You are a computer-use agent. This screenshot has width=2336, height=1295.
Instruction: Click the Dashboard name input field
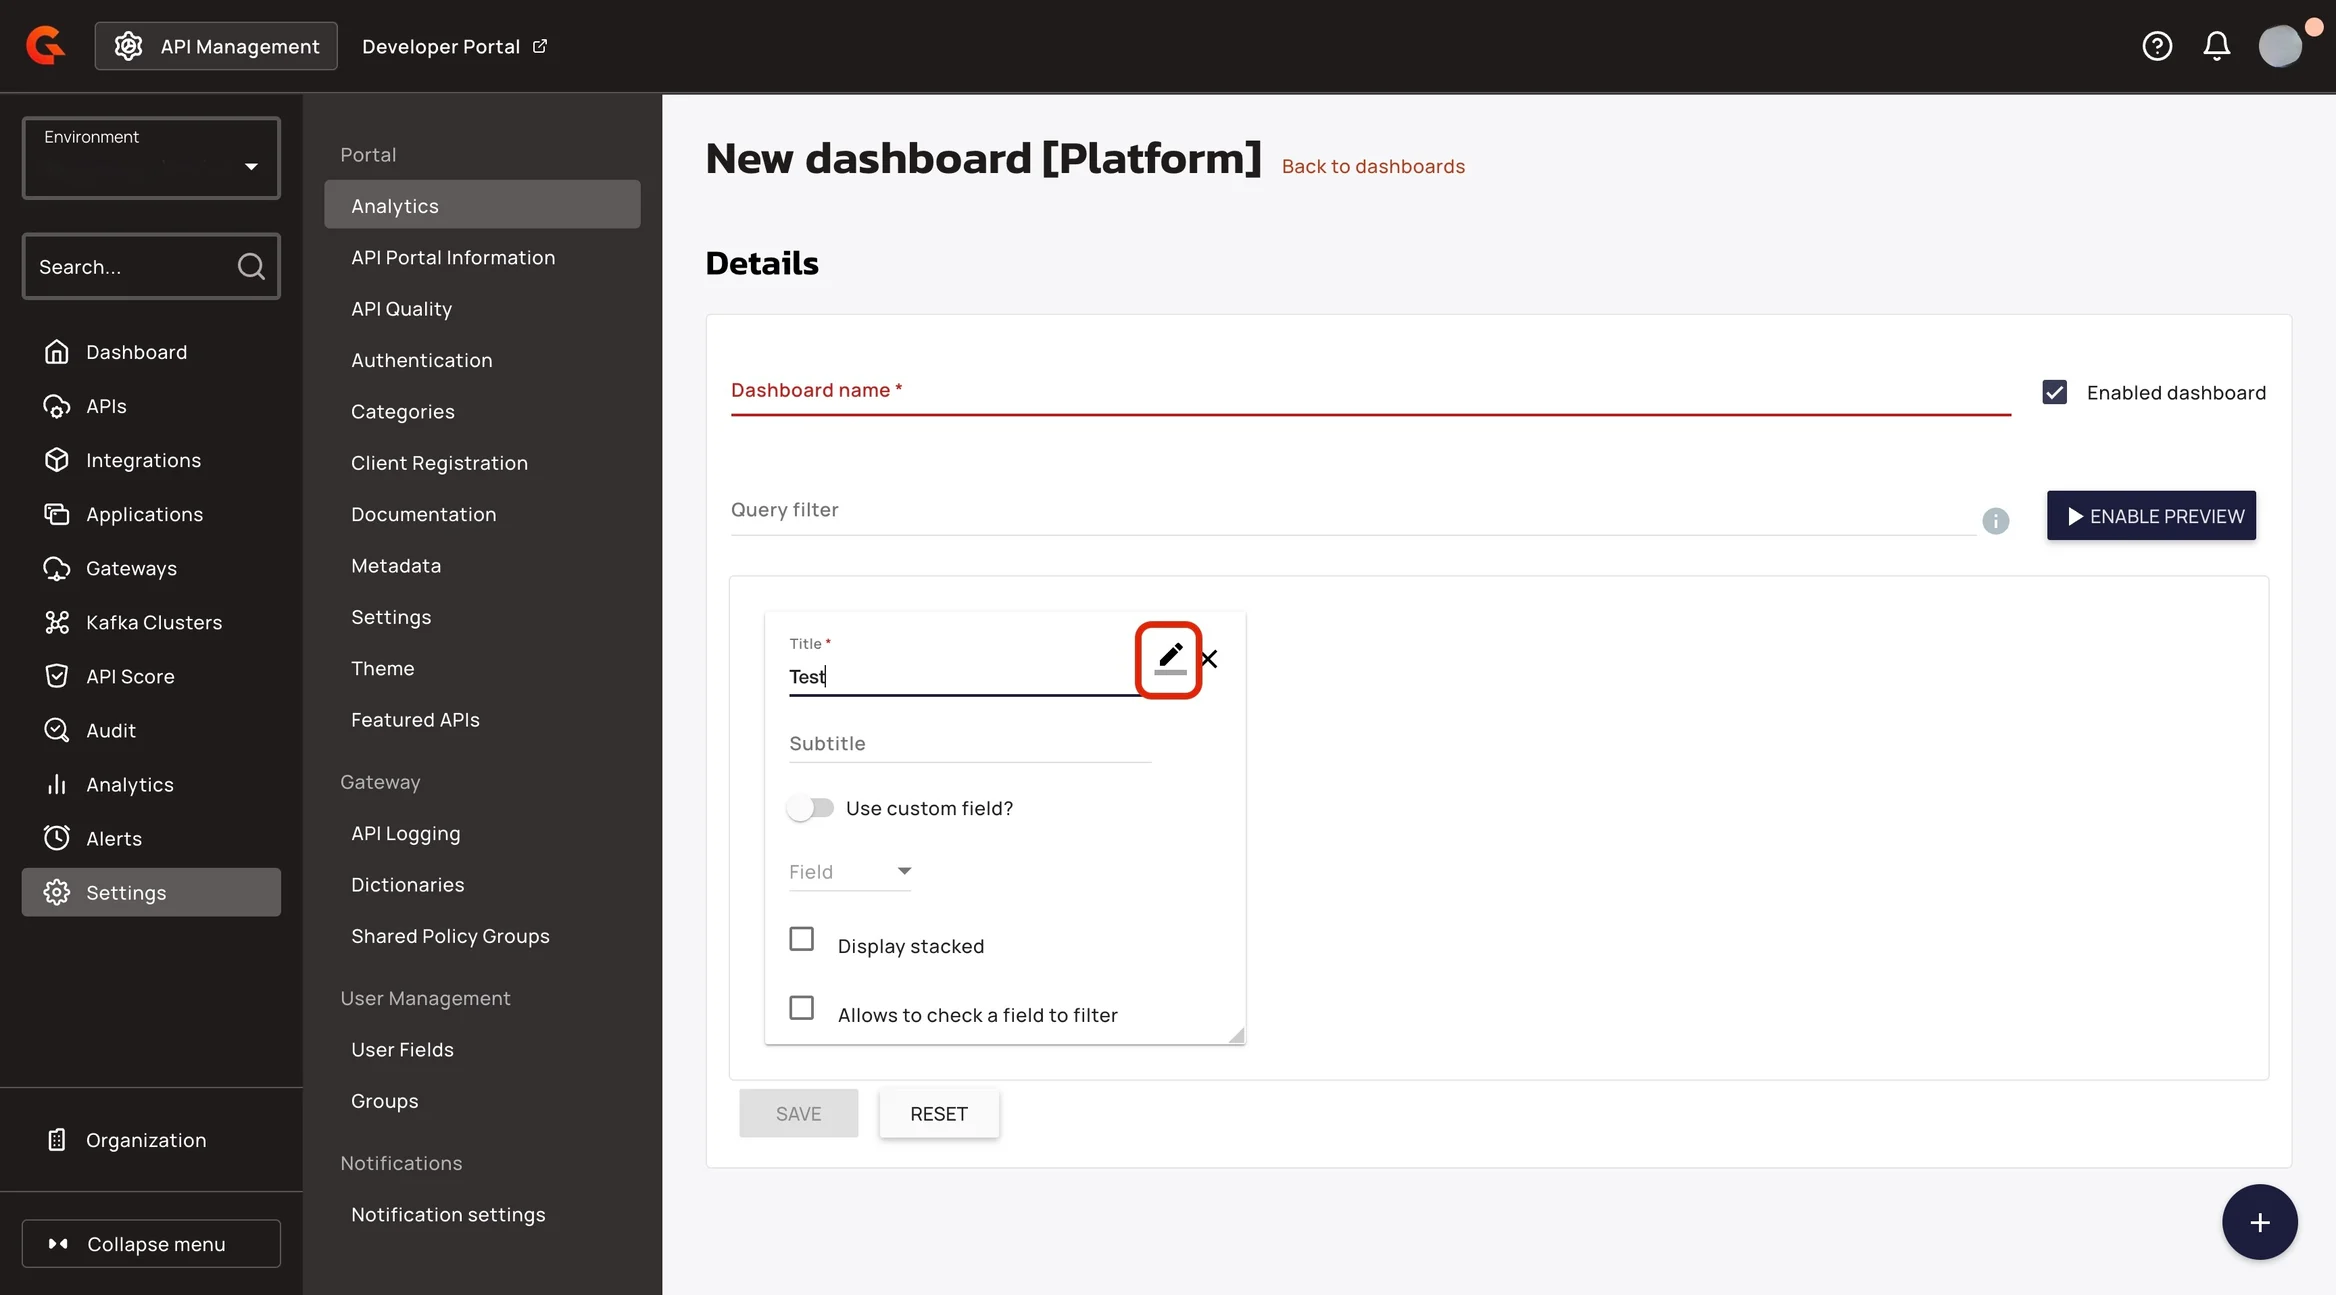(1369, 392)
